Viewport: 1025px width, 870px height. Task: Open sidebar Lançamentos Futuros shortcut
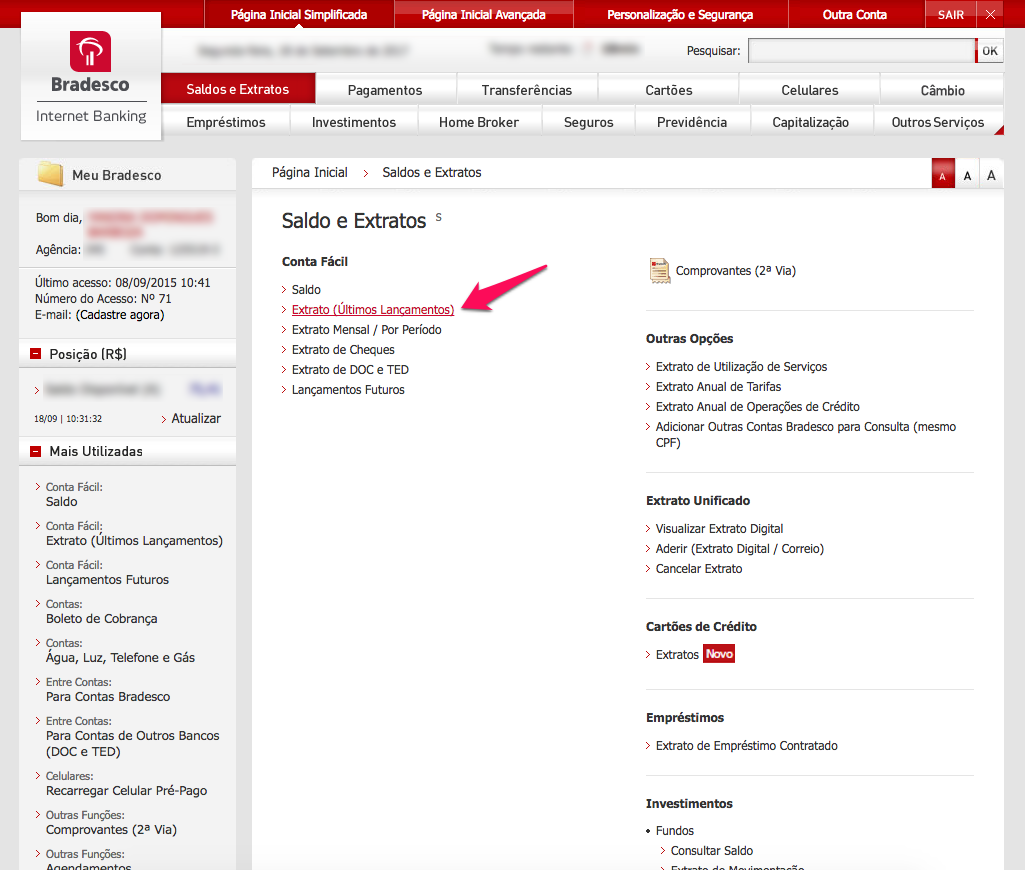(107, 580)
